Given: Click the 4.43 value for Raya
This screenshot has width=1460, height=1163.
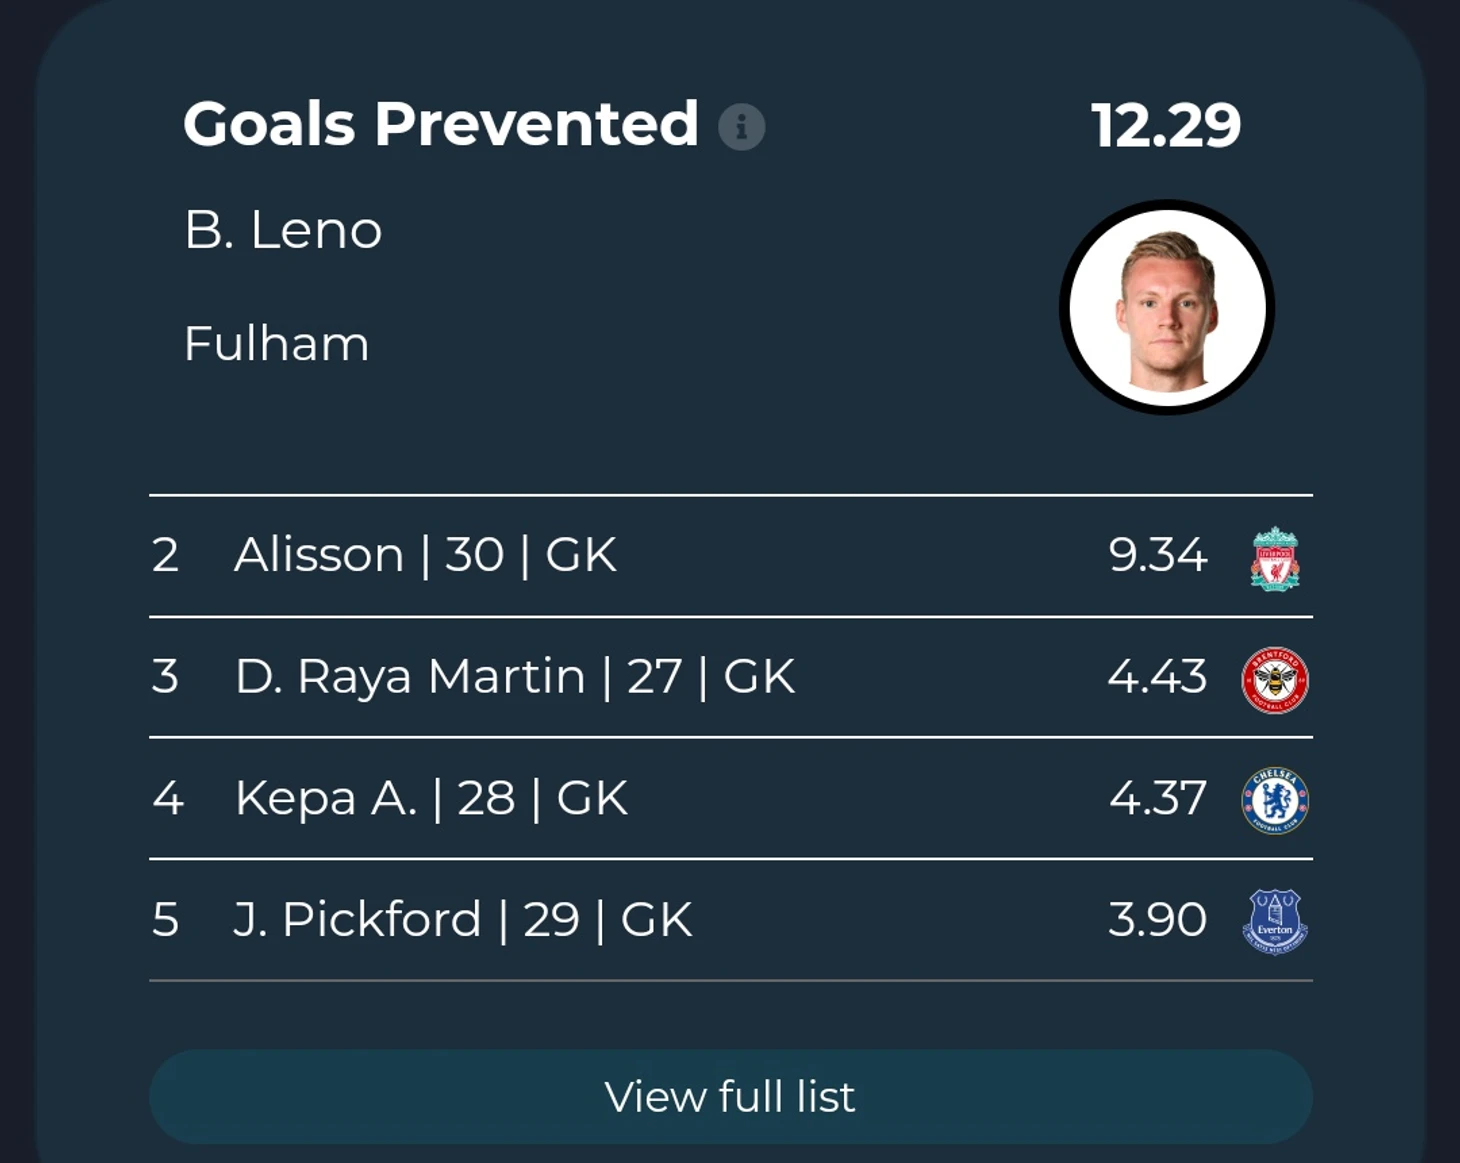Looking at the screenshot, I should (x=1157, y=677).
